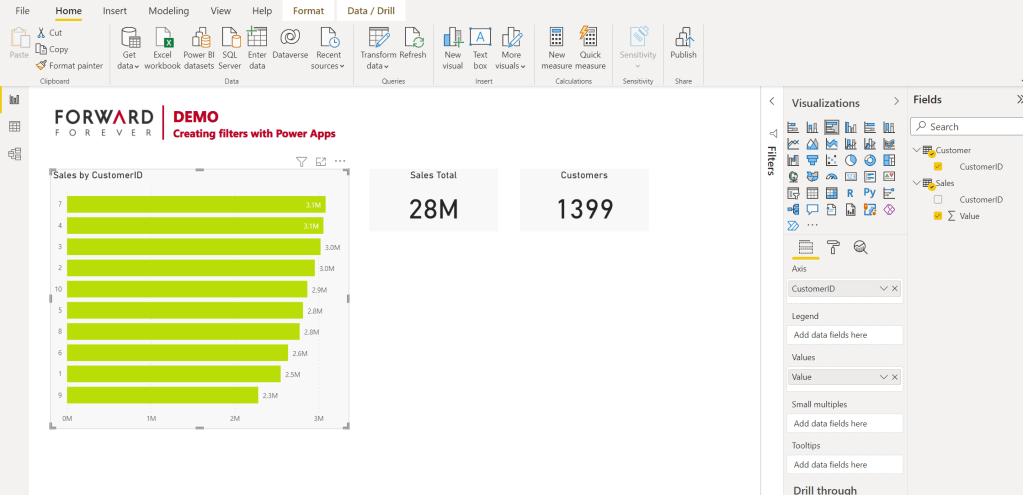Viewport: 1023px width, 495px height.
Task: Uncheck CustomerID under Customer table
Action: click(938, 167)
